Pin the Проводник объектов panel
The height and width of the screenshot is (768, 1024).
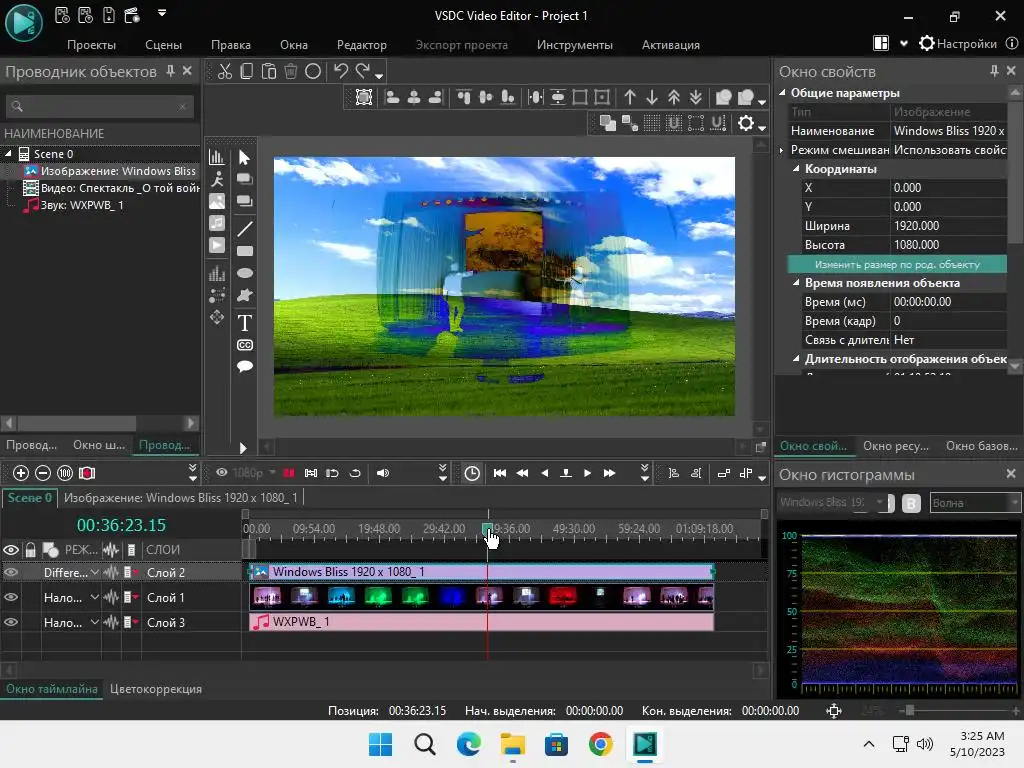pyautogui.click(x=170, y=71)
